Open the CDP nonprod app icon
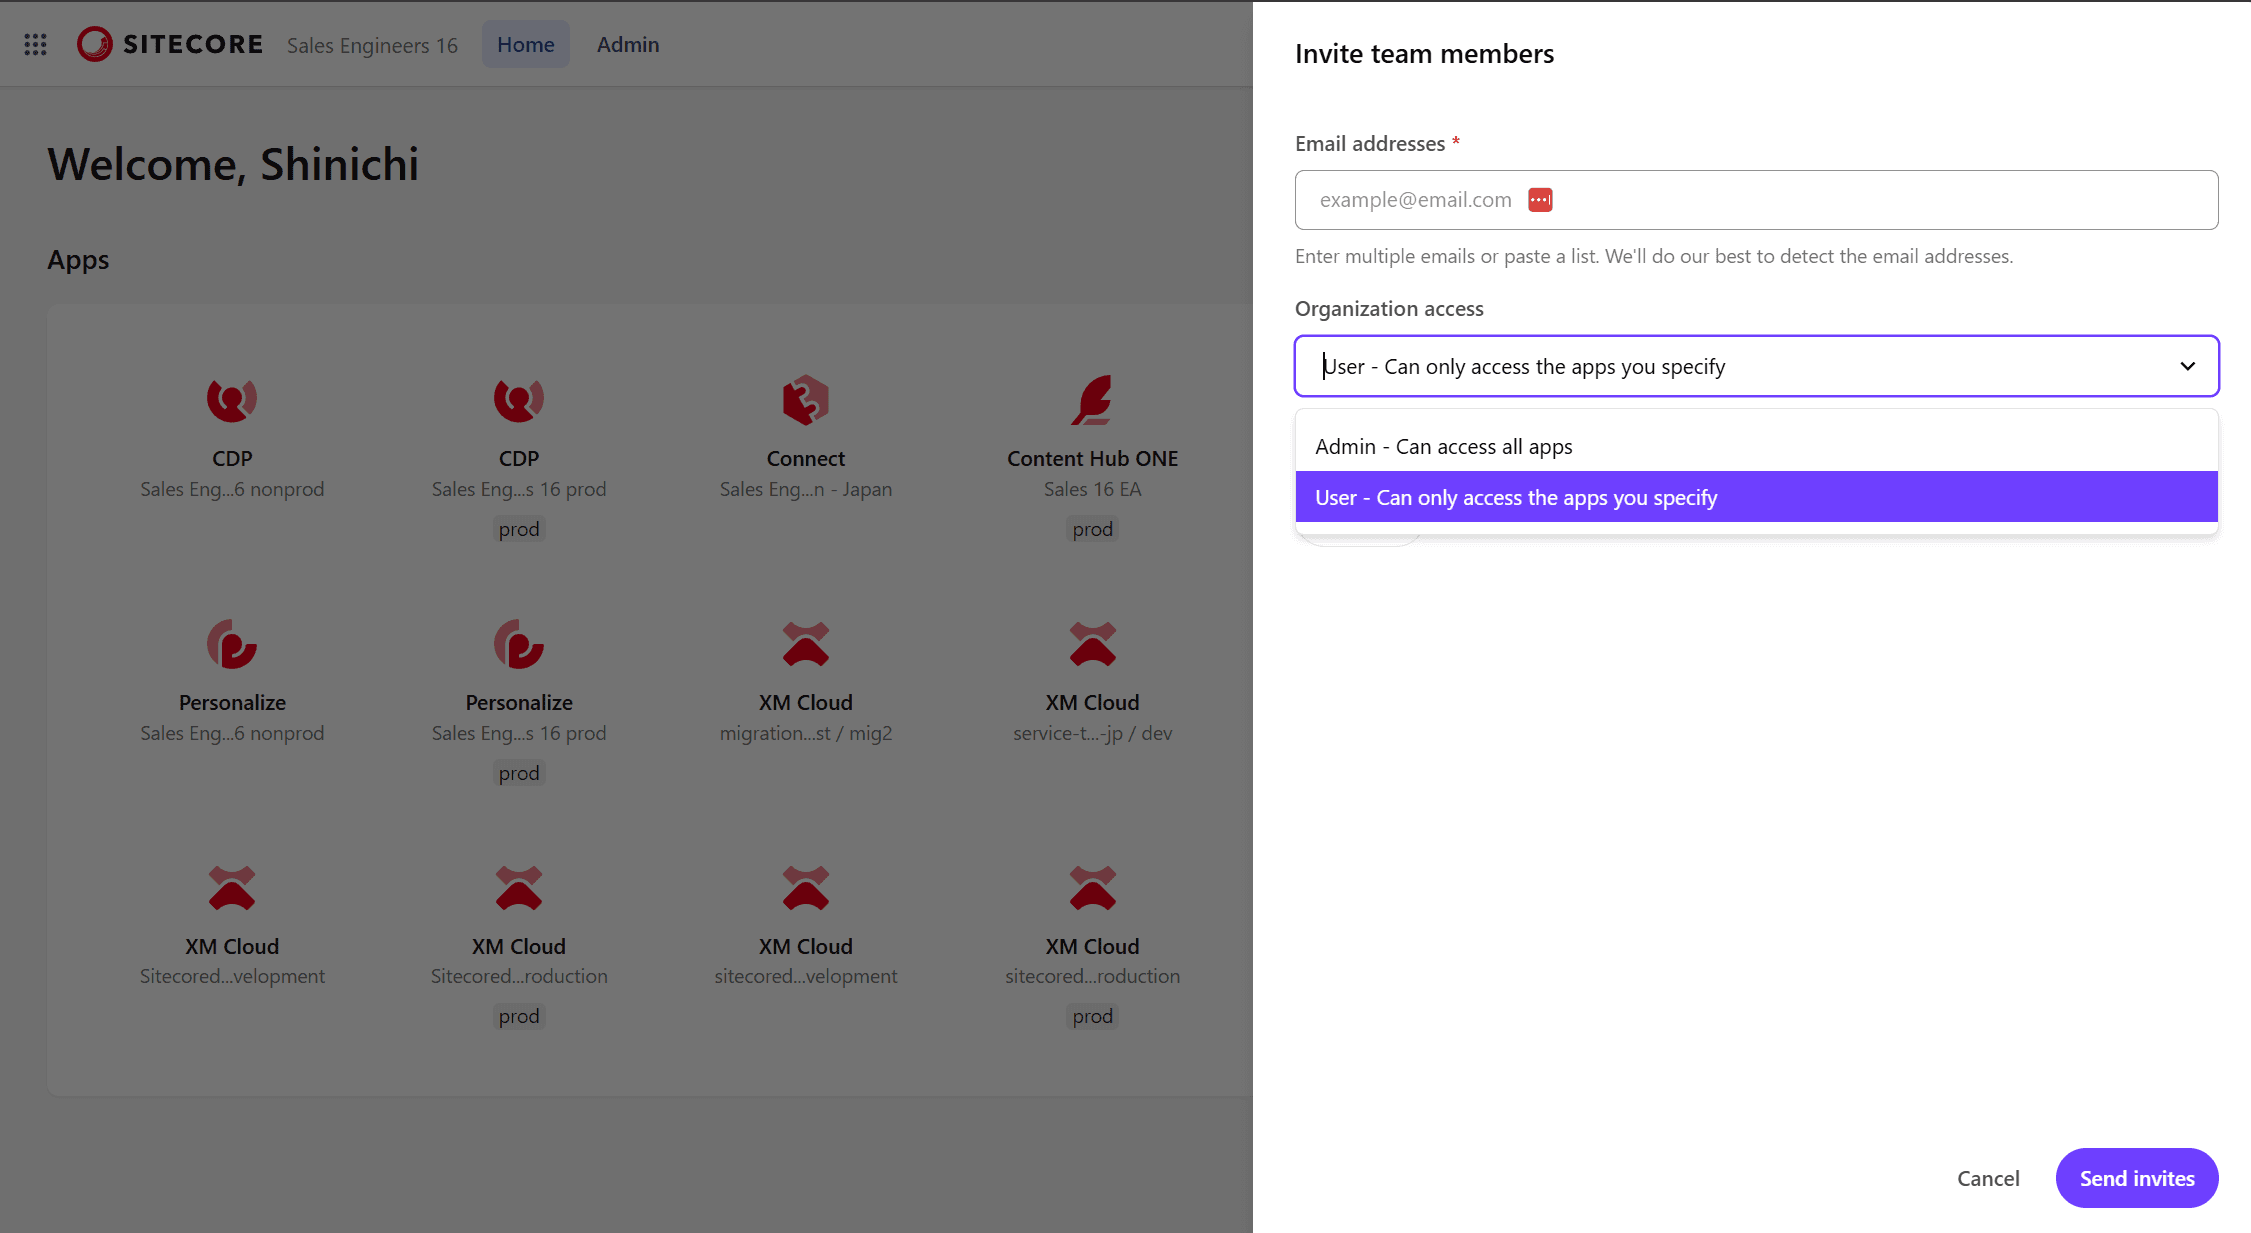Image resolution: width=2251 pixels, height=1233 pixels. coord(232,400)
